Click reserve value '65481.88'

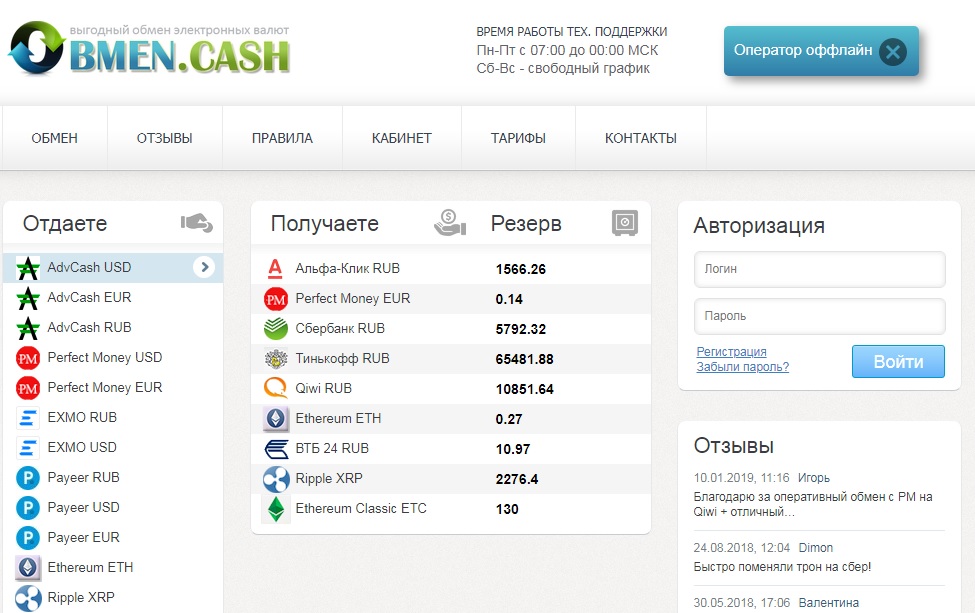coord(524,359)
